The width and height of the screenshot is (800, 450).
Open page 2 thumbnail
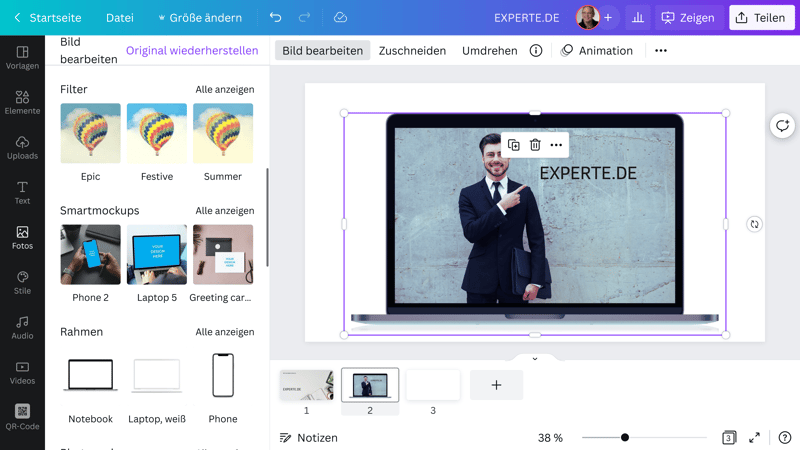(x=370, y=385)
